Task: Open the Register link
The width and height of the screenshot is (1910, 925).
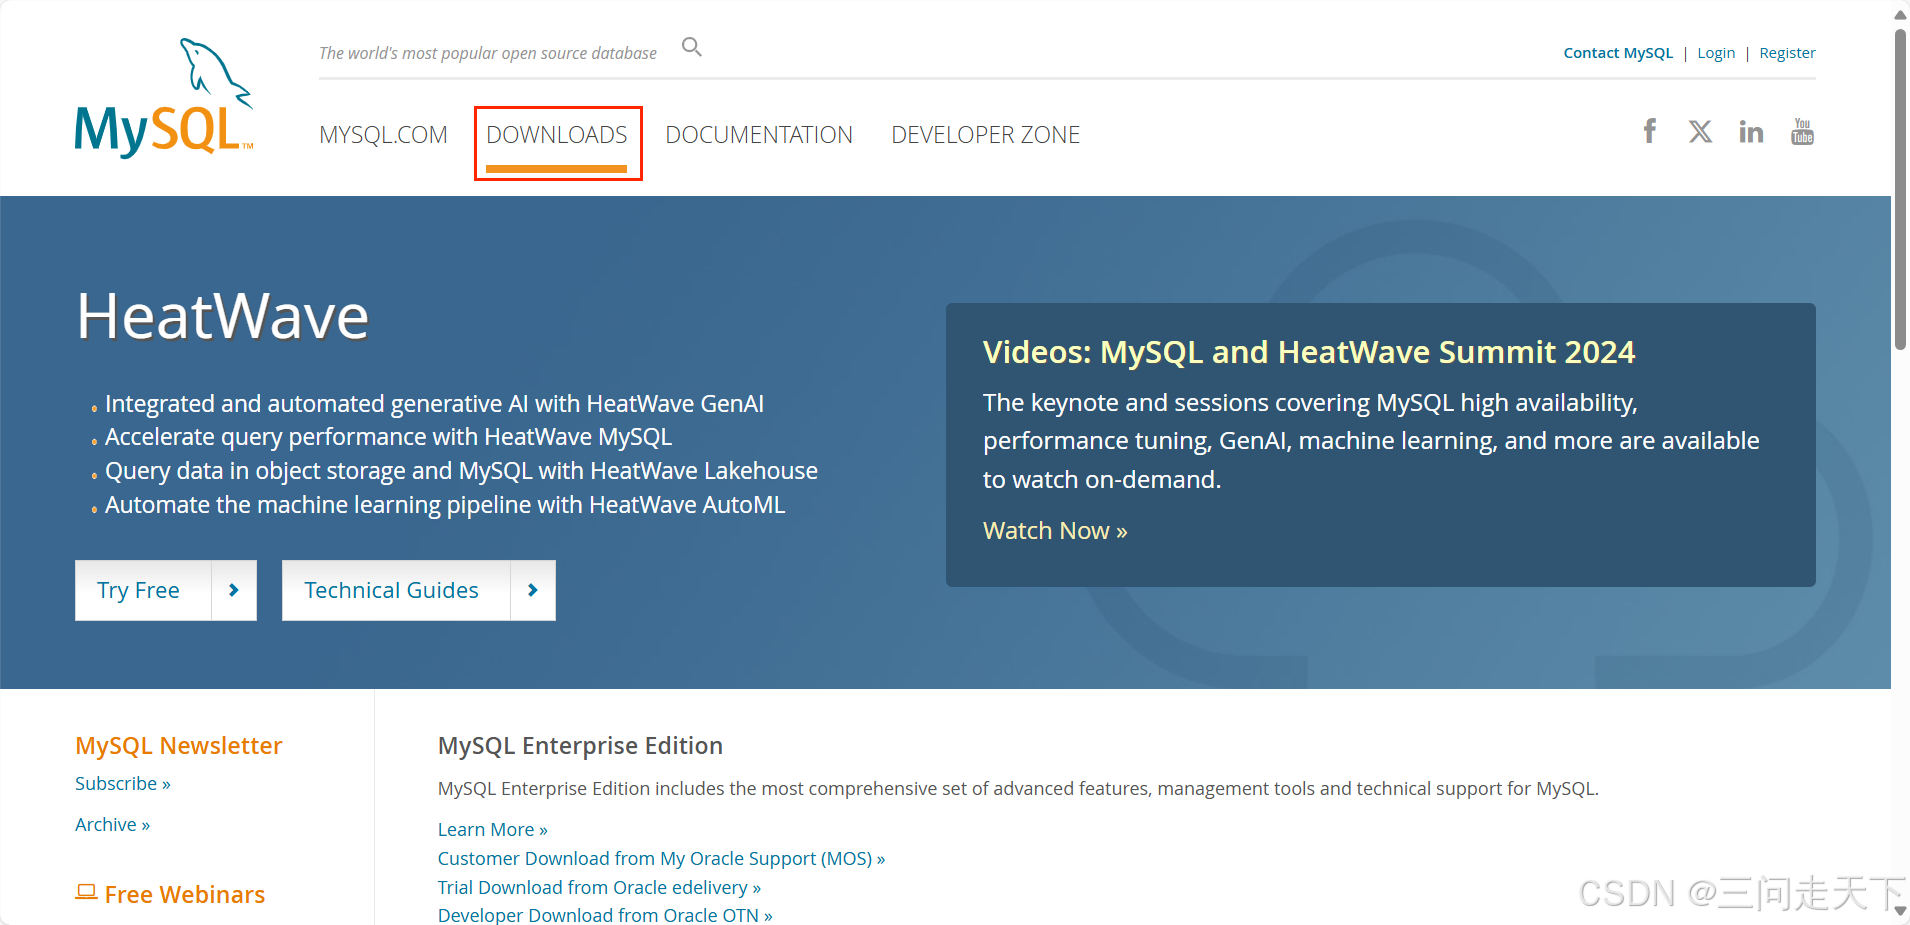Action: [x=1787, y=53]
